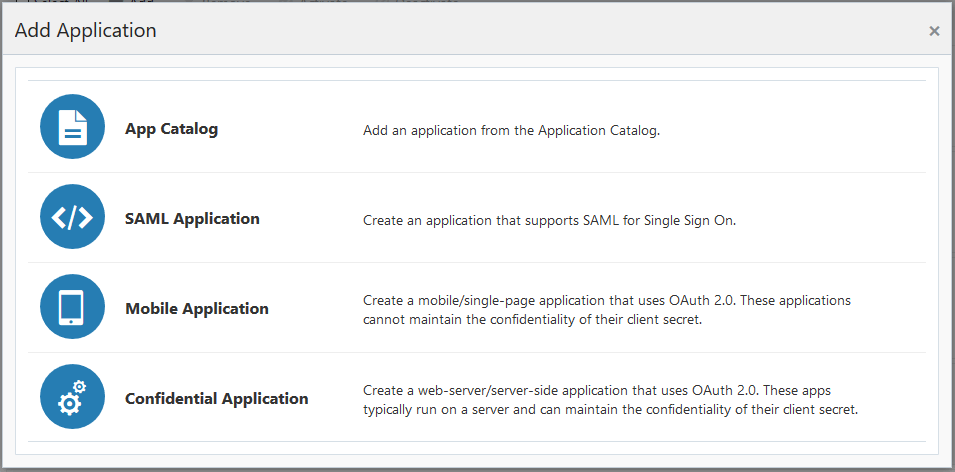Choose the SAML Application label

coord(192,219)
